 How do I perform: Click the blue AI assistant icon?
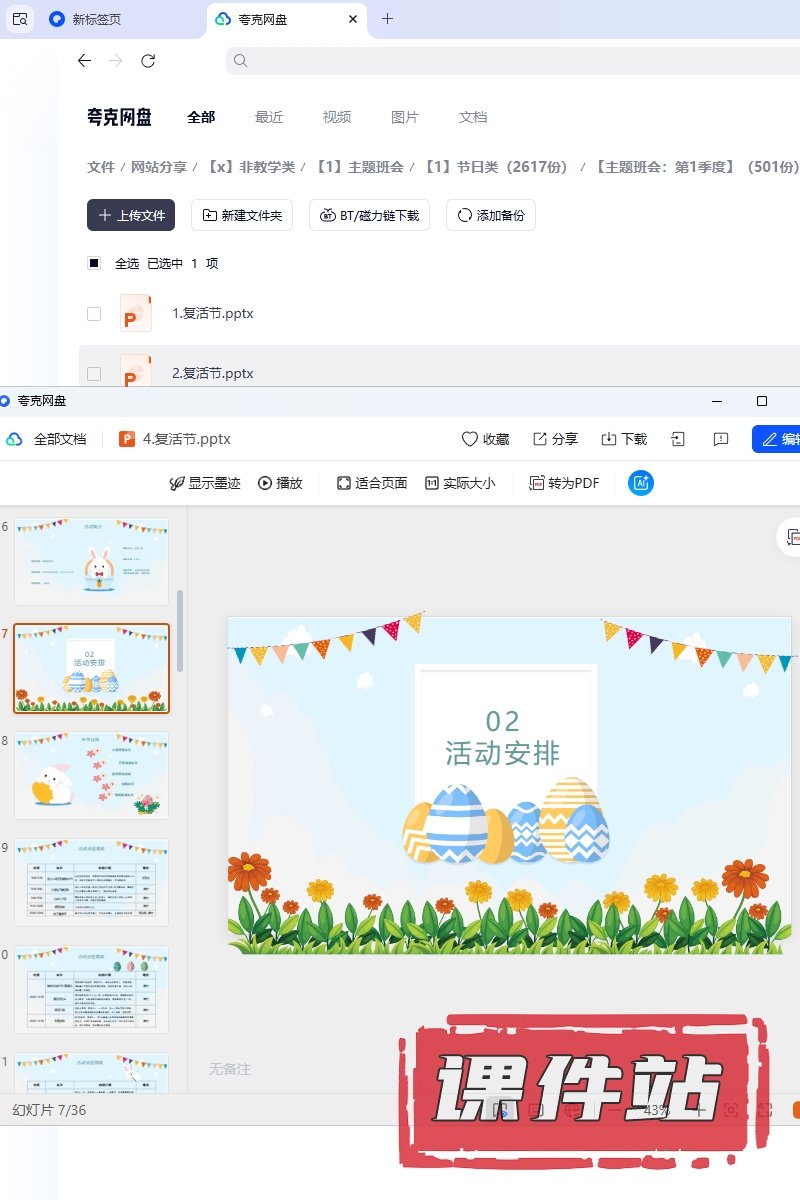(x=640, y=483)
